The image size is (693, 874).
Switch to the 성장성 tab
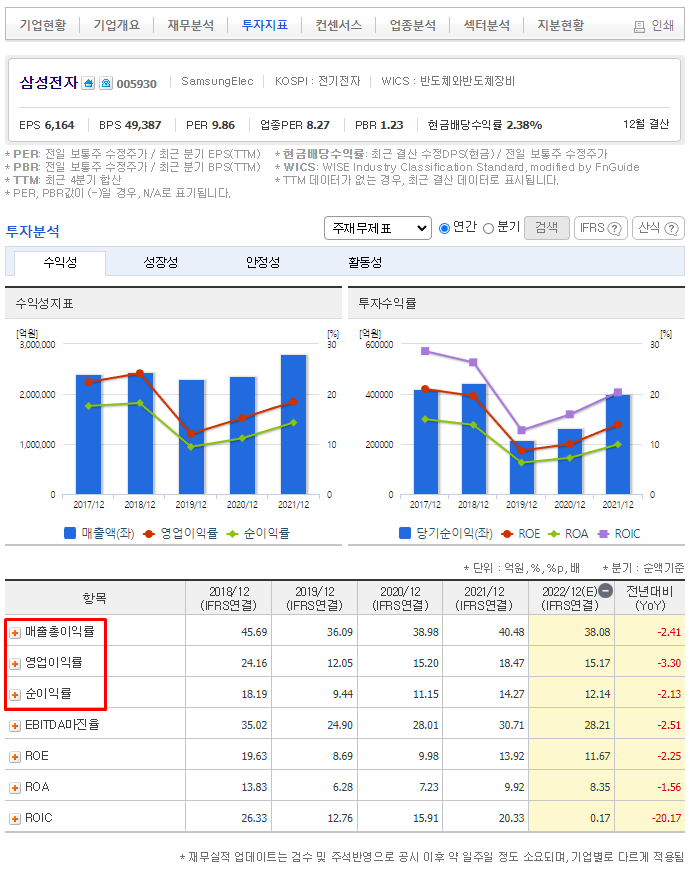point(161,263)
